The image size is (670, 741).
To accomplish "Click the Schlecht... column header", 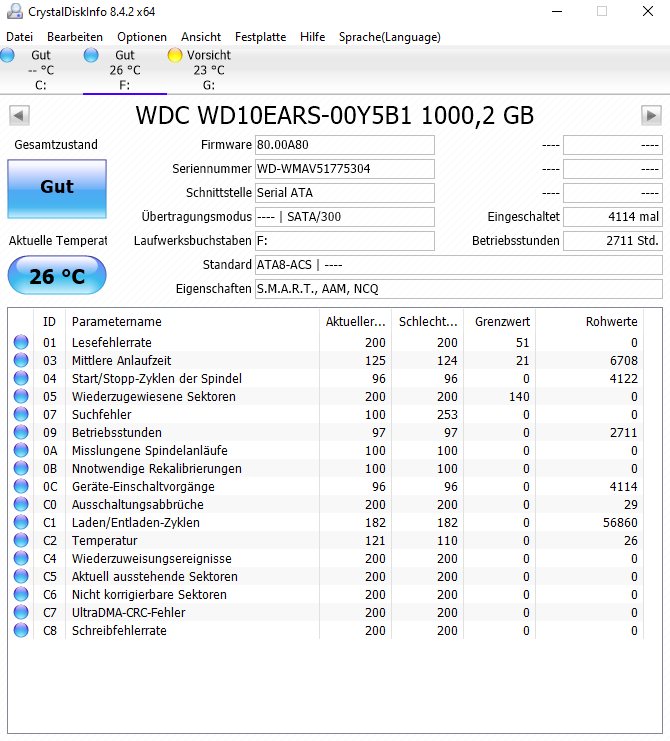I will pos(428,322).
